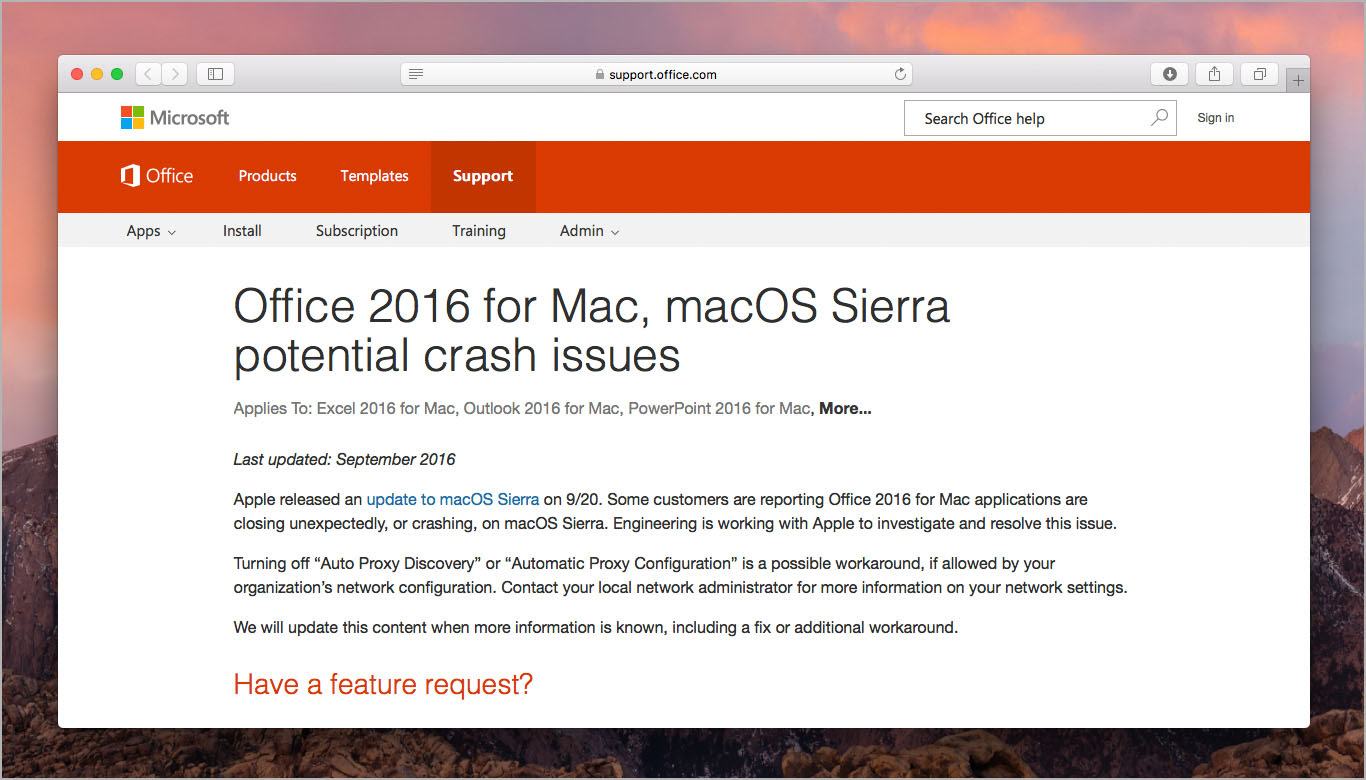Click the page title about crash issues
This screenshot has width=1366, height=780.
pyautogui.click(x=591, y=330)
